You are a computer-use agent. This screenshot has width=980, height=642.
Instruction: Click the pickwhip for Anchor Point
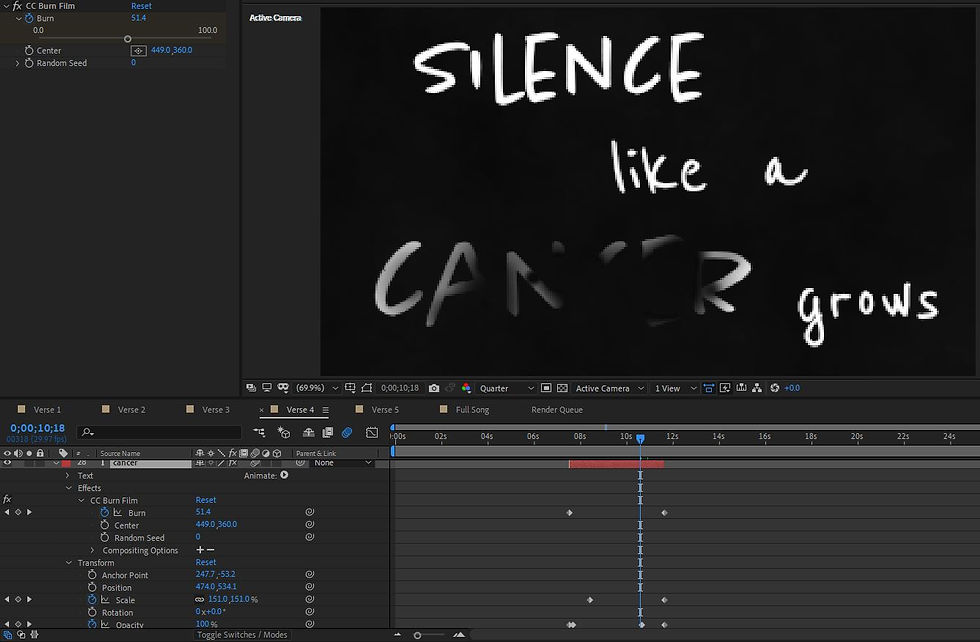tap(309, 574)
